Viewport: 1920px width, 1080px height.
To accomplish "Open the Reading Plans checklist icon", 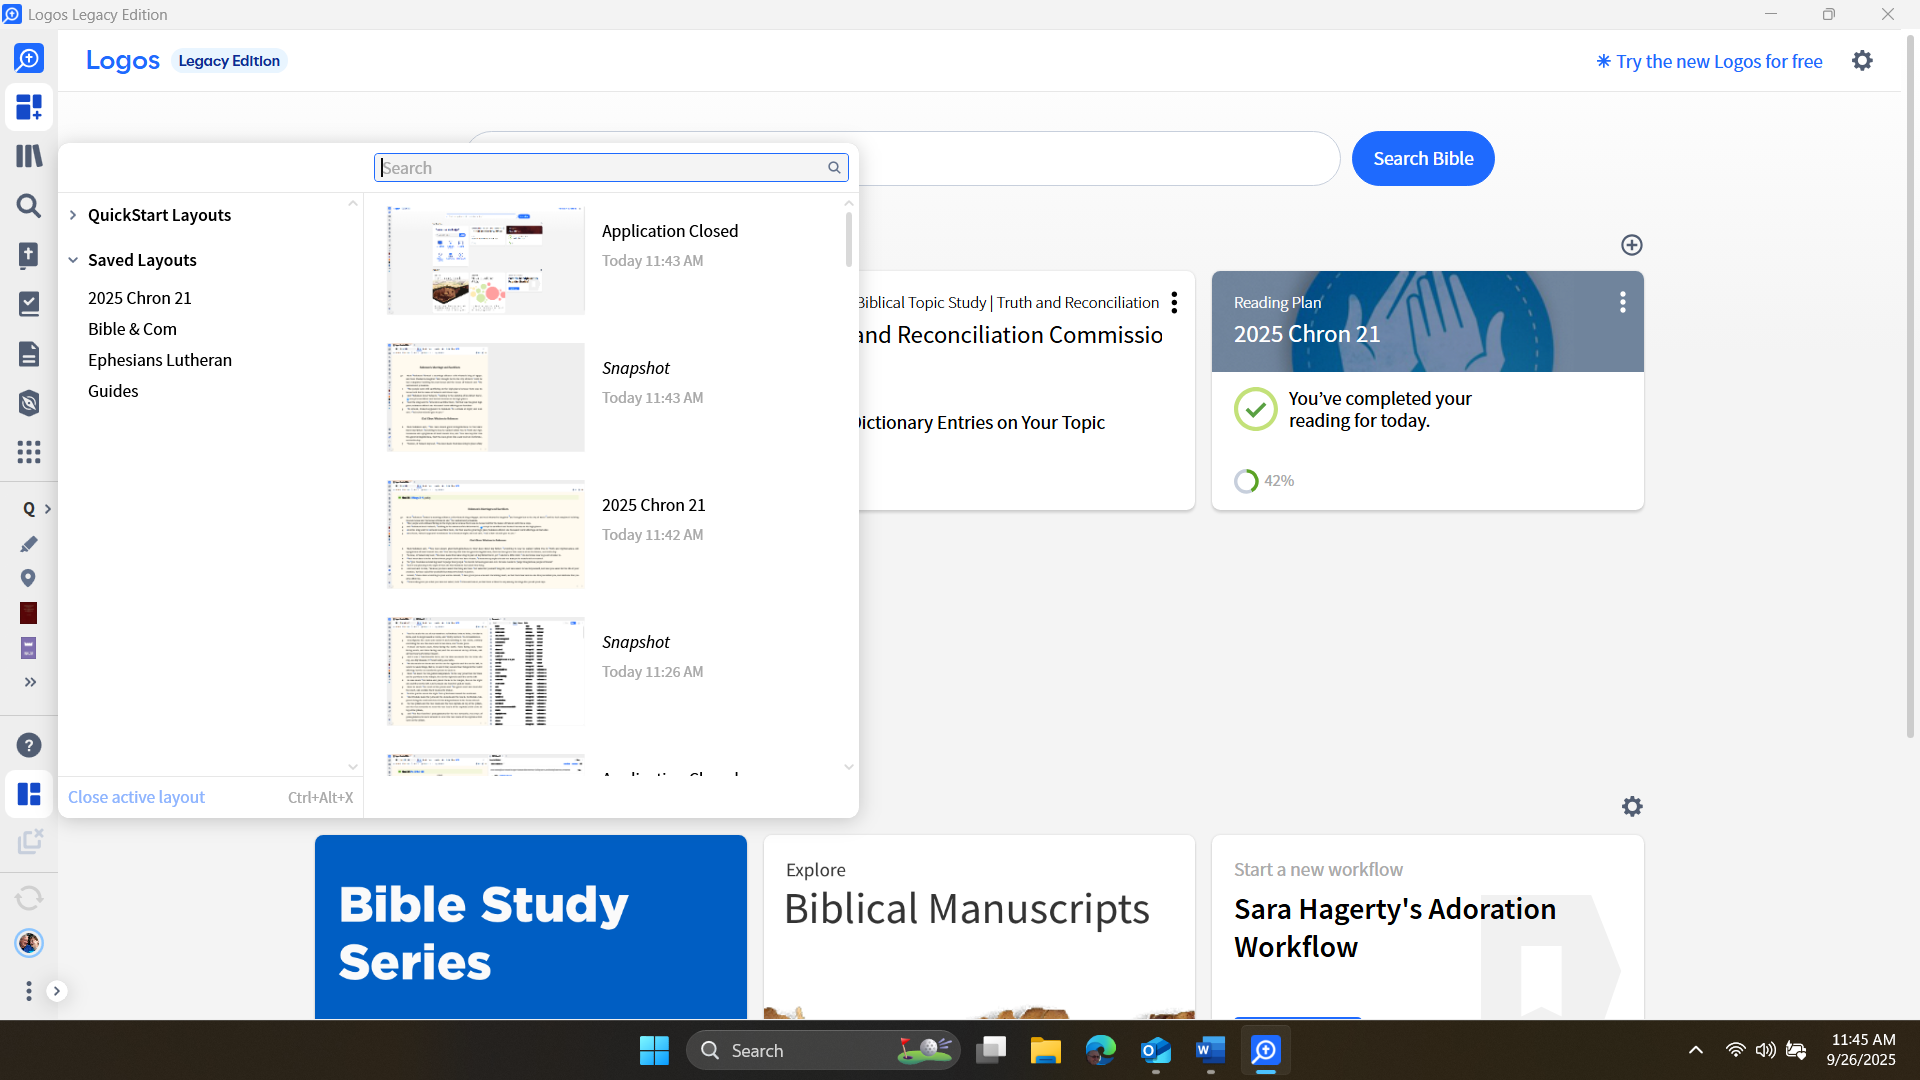I will tap(29, 304).
